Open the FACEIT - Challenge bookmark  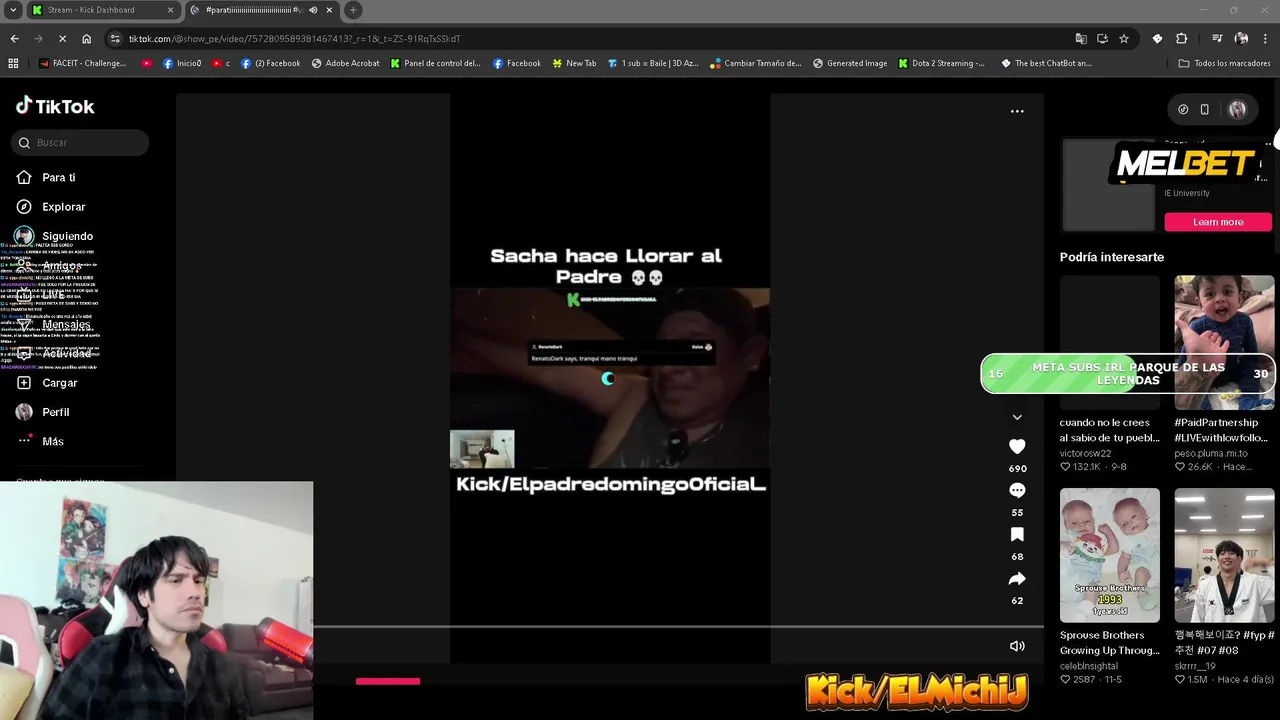click(83, 63)
